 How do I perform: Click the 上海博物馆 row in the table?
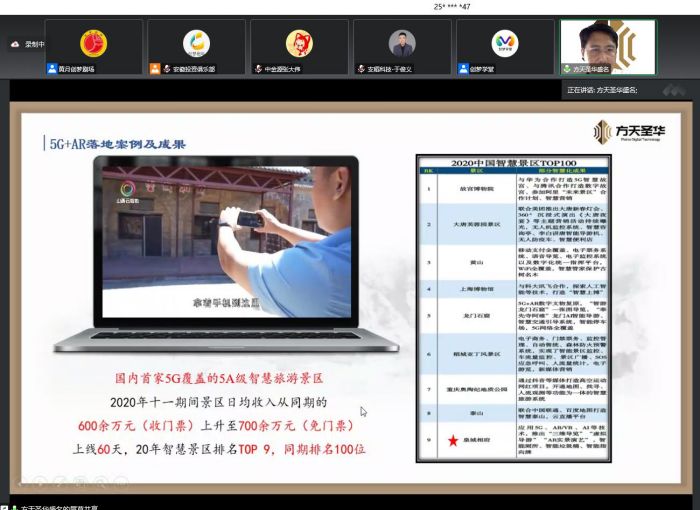(x=513, y=289)
